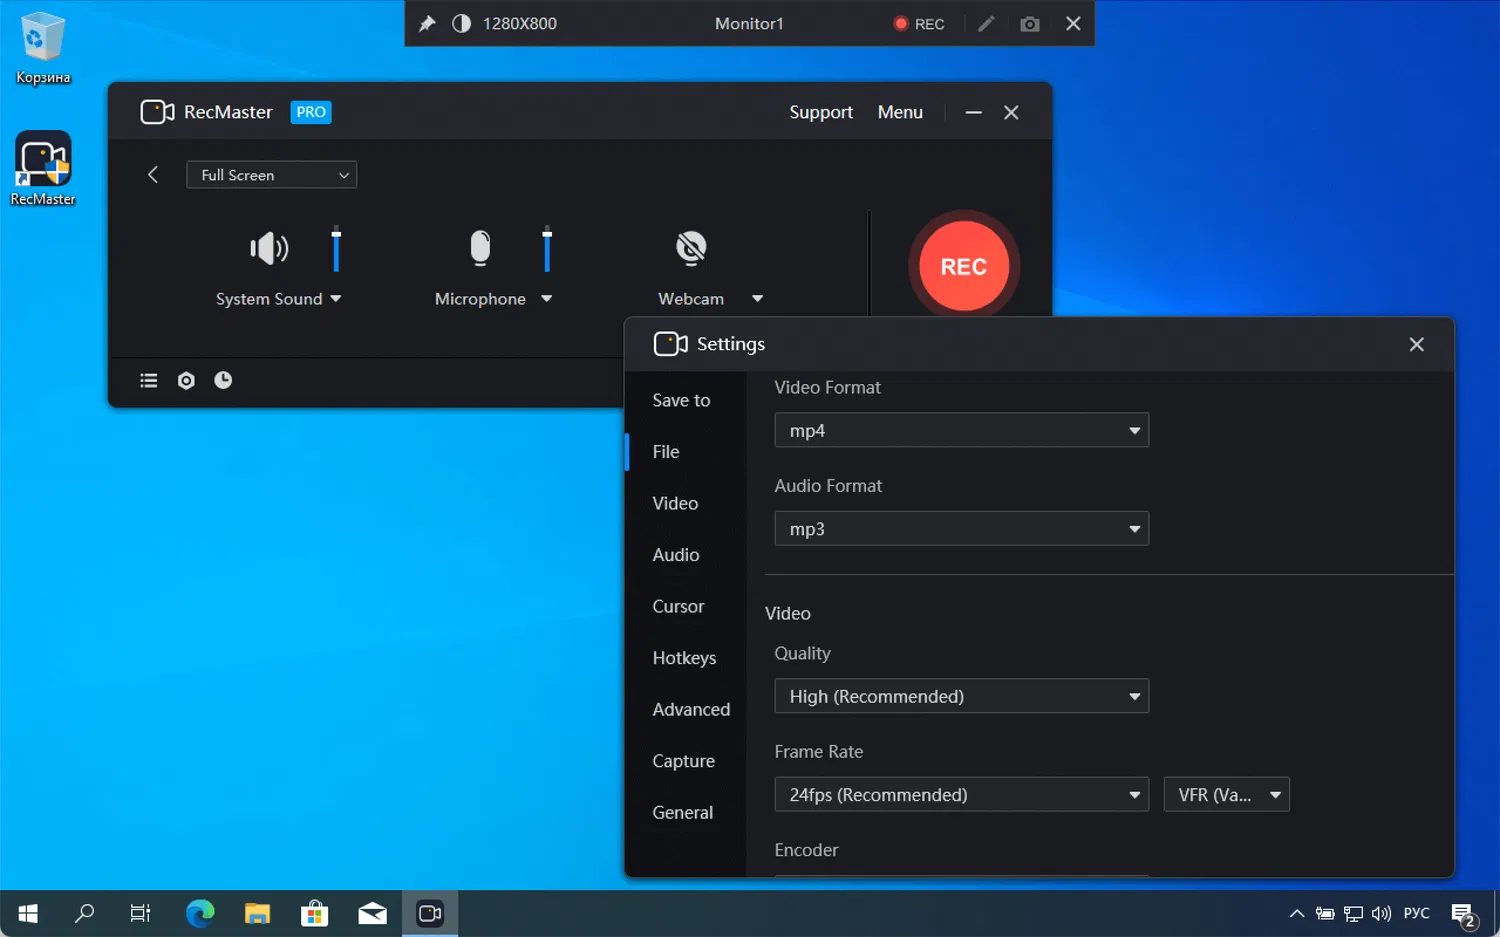The height and width of the screenshot is (937, 1500).
Task: Click the back arrow in RecMaster
Action: (153, 174)
